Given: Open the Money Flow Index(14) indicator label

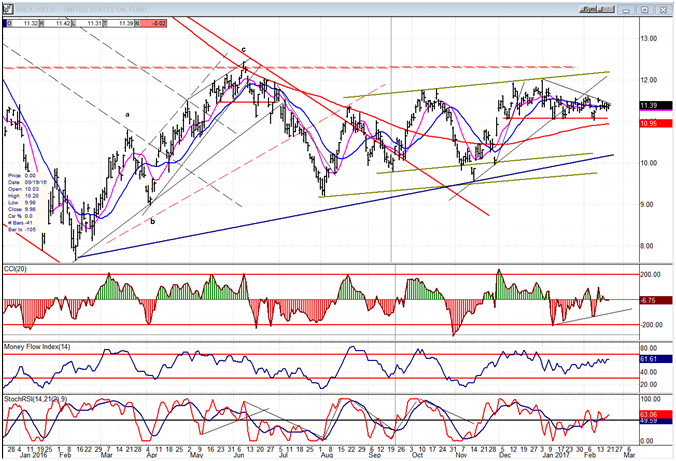Looking at the screenshot, I should point(37,347).
